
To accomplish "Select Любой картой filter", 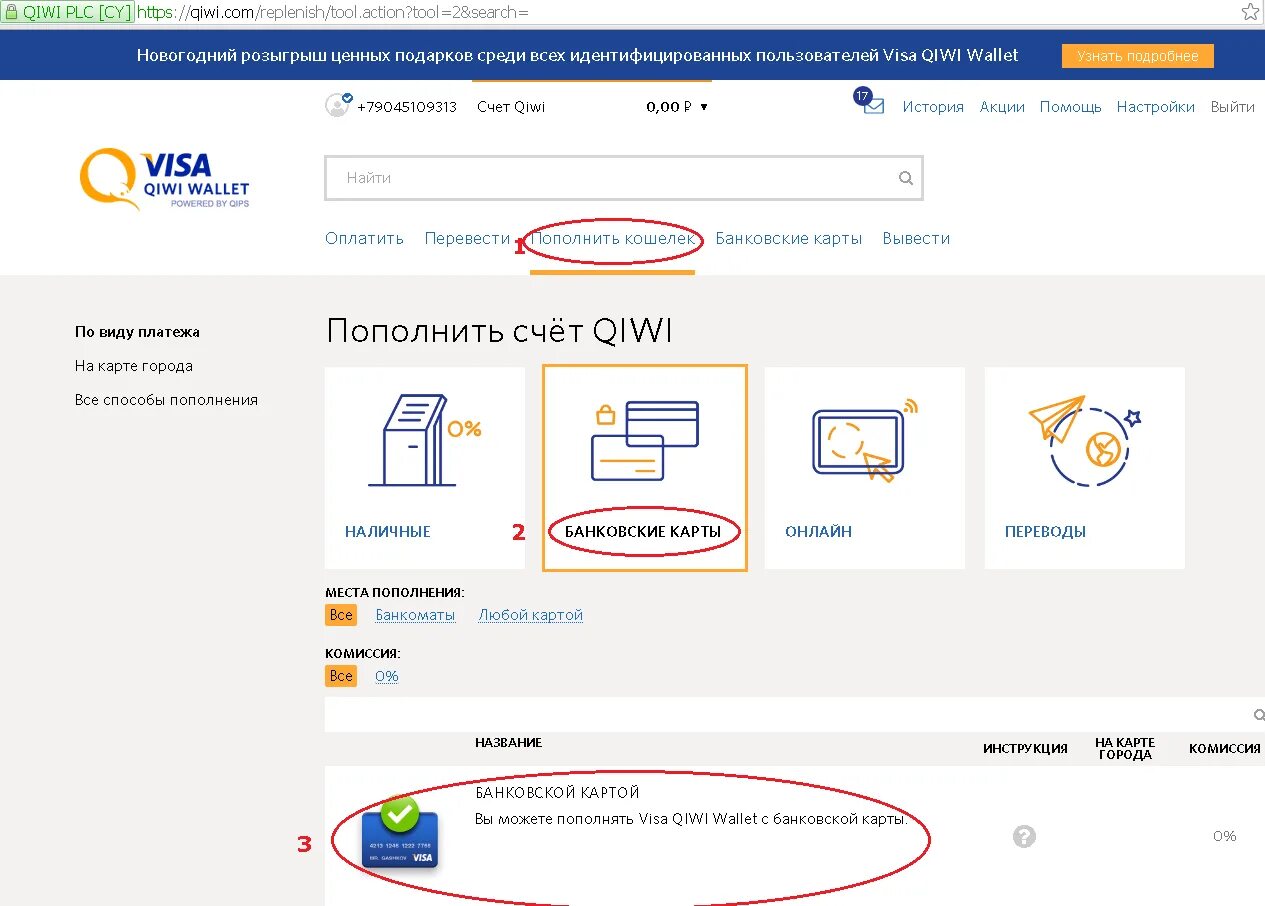I will click(x=531, y=615).
